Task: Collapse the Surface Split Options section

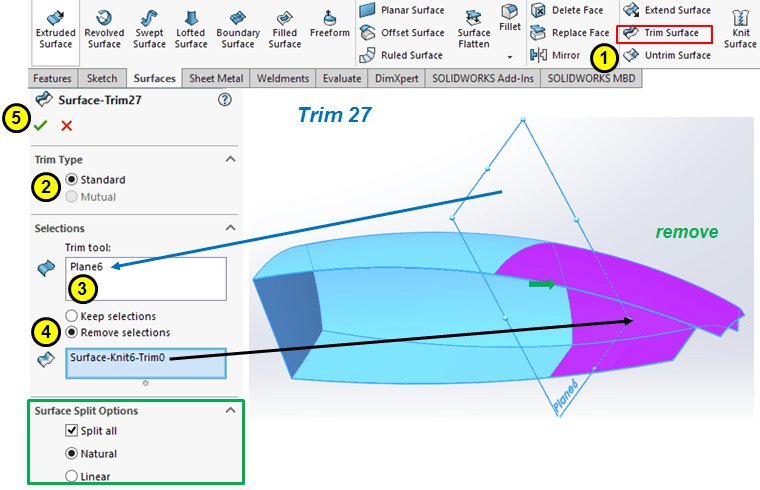Action: 230,410
